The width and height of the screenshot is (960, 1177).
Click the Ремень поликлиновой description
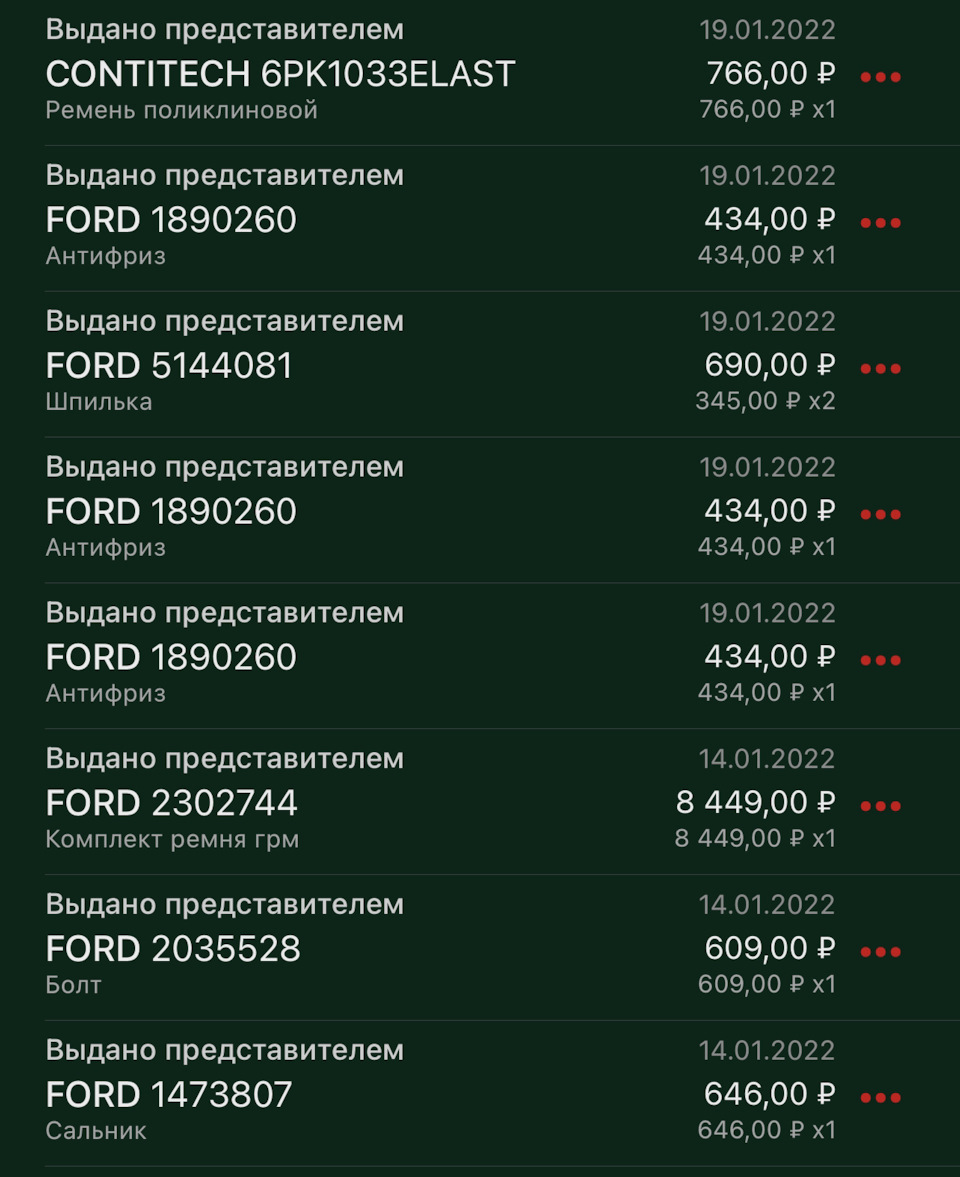181,110
